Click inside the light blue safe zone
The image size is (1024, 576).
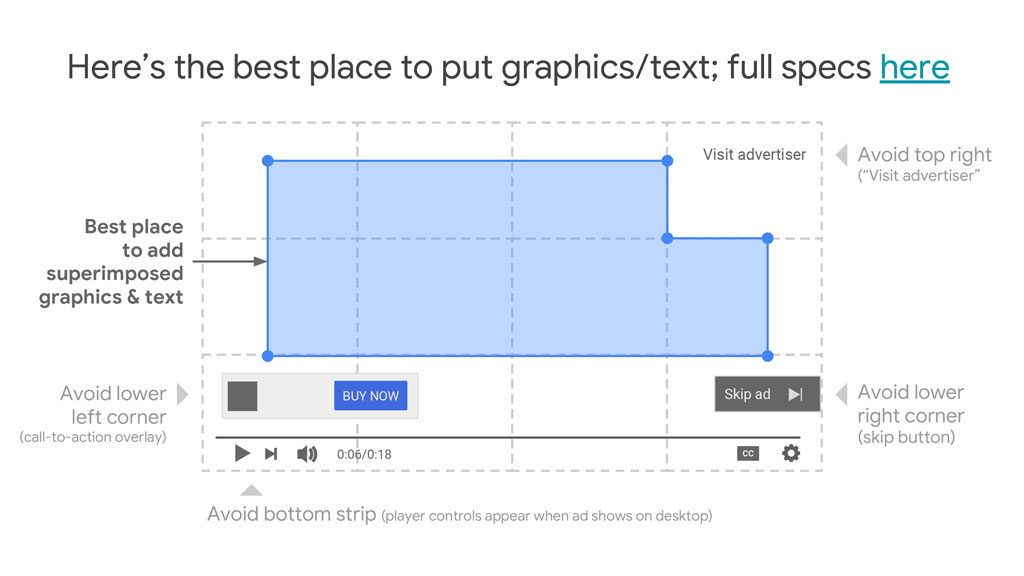(467, 258)
